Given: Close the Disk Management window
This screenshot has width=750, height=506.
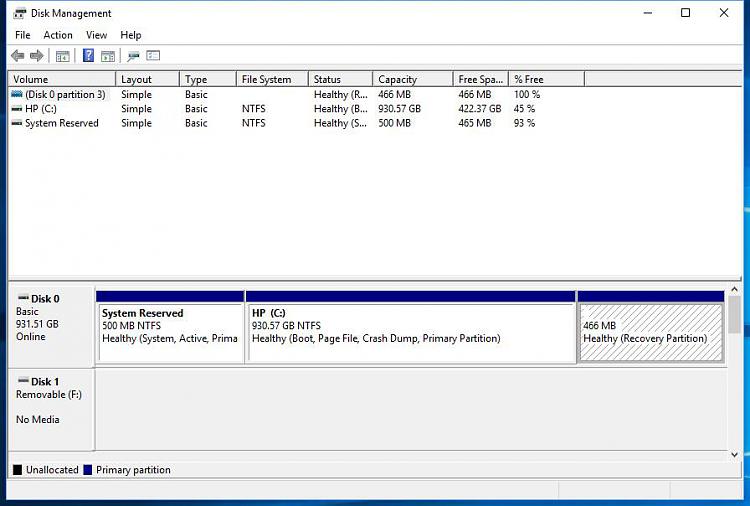Looking at the screenshot, I should (724, 13).
